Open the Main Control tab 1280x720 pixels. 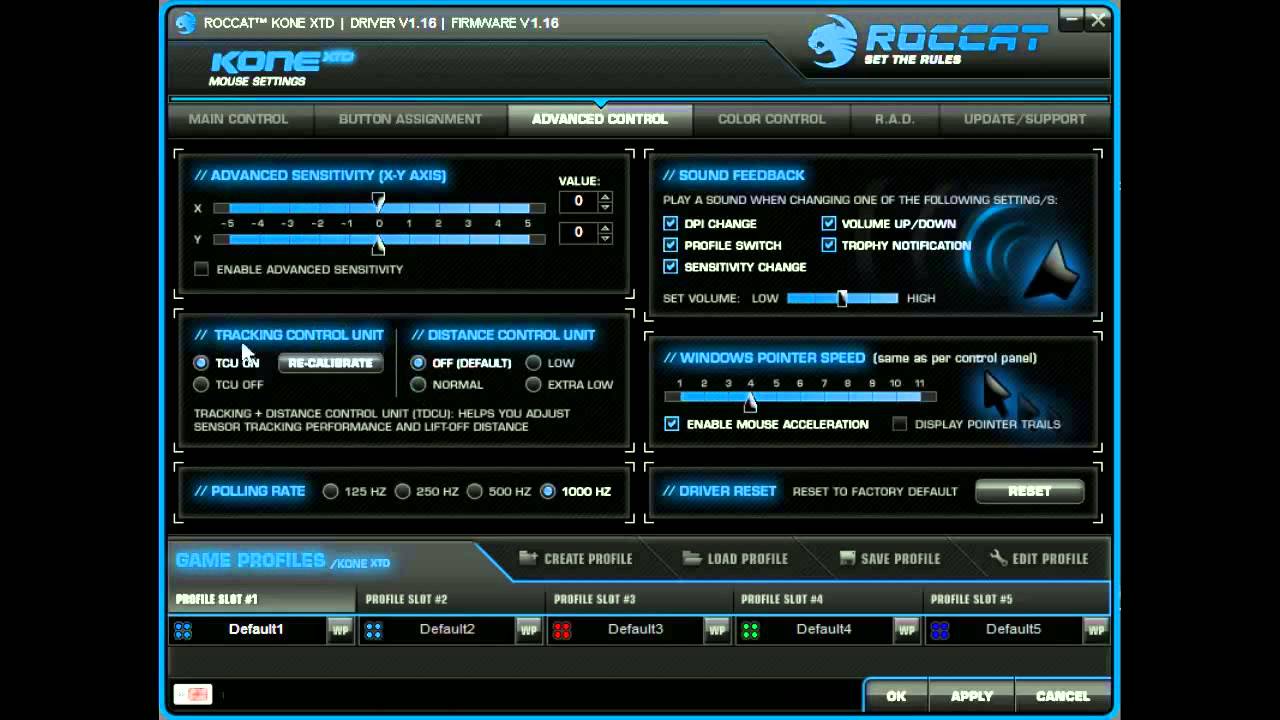point(238,119)
